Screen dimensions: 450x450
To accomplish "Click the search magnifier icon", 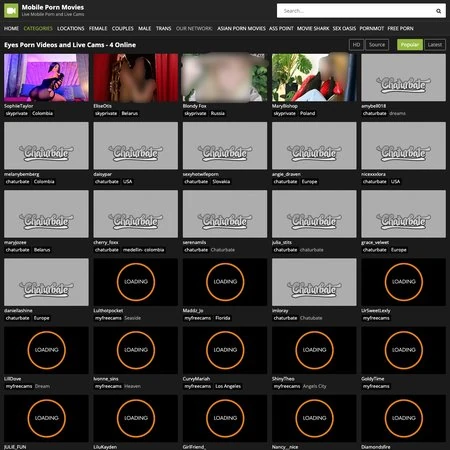I will pos(438,11).
